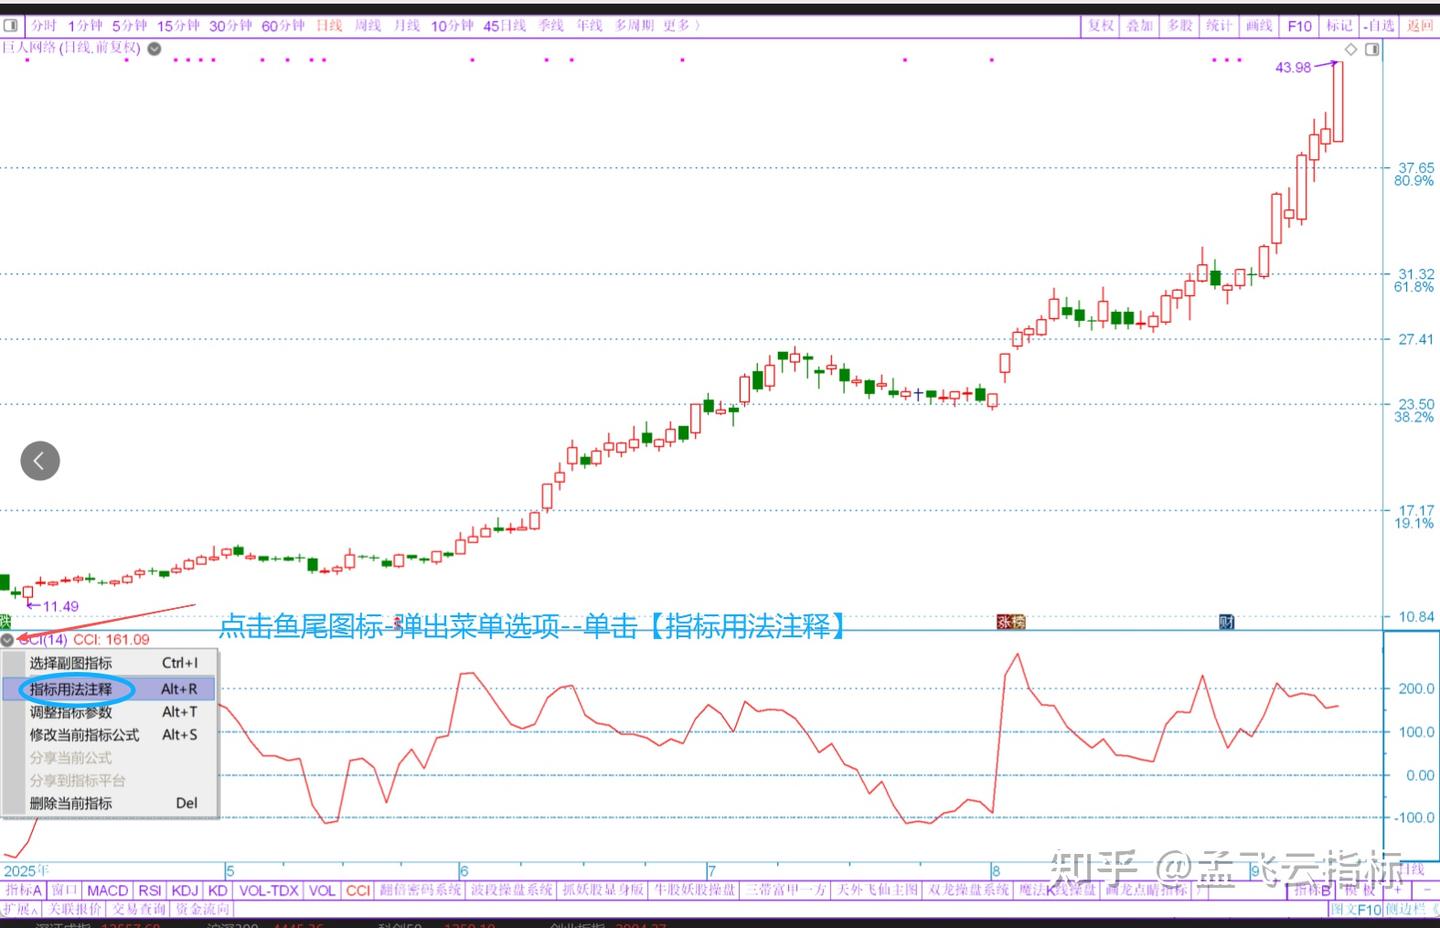
Task: Click the 返回 return button
Action: point(1420,26)
